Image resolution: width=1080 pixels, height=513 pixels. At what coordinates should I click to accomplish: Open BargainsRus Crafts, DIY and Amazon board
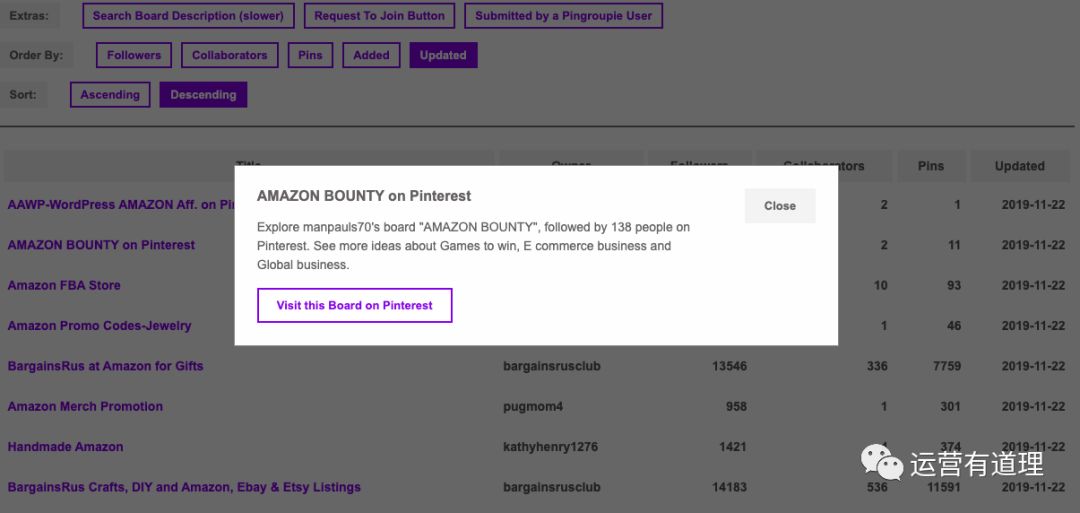[184, 487]
